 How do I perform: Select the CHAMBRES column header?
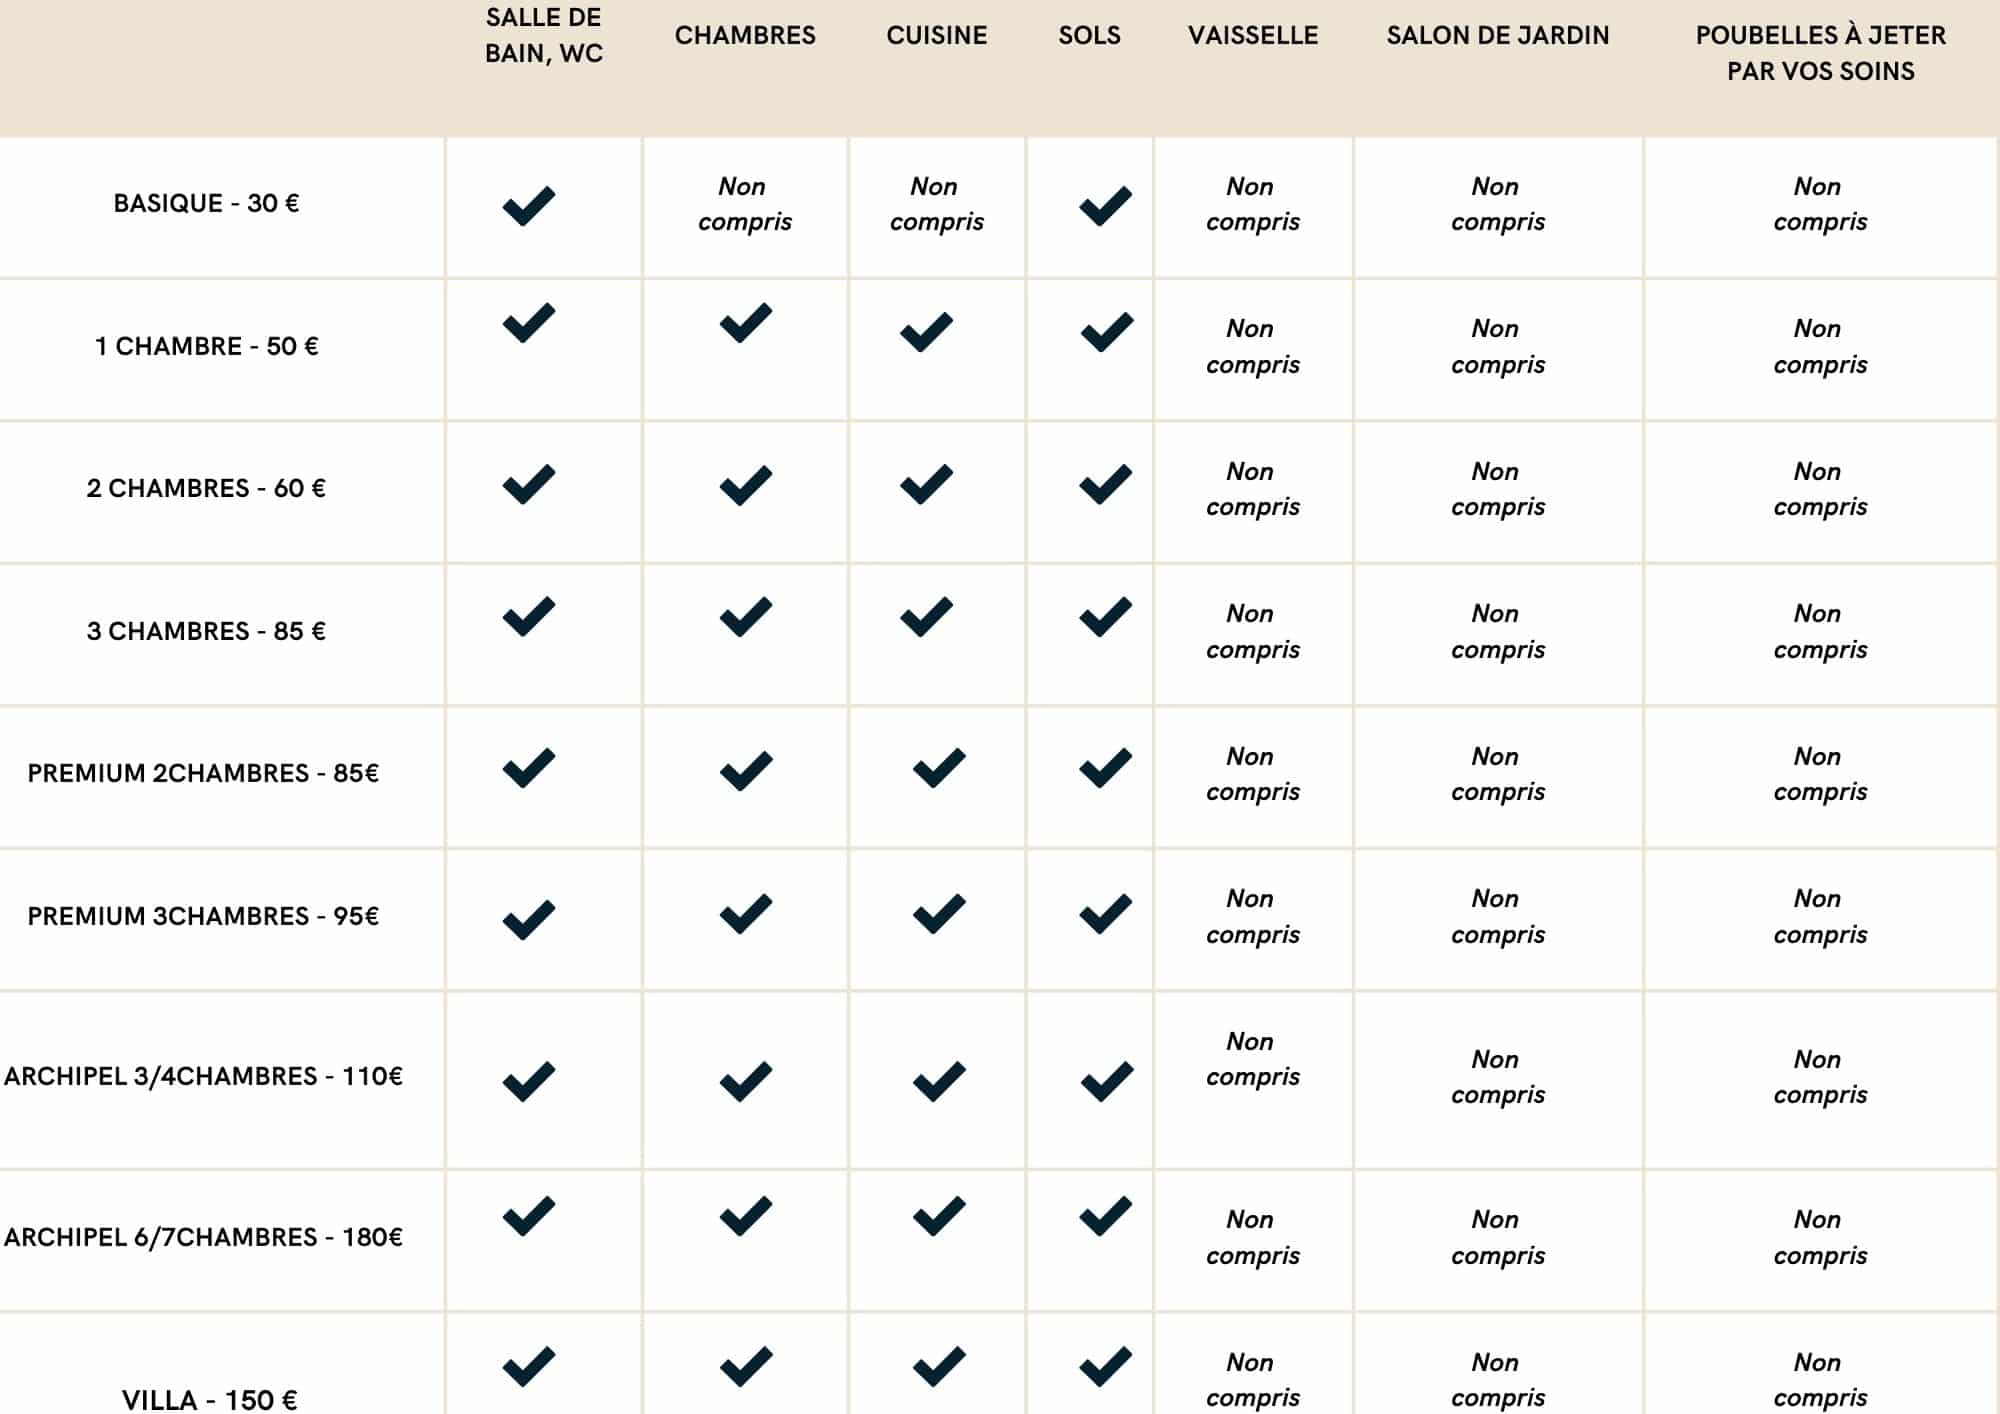point(745,36)
